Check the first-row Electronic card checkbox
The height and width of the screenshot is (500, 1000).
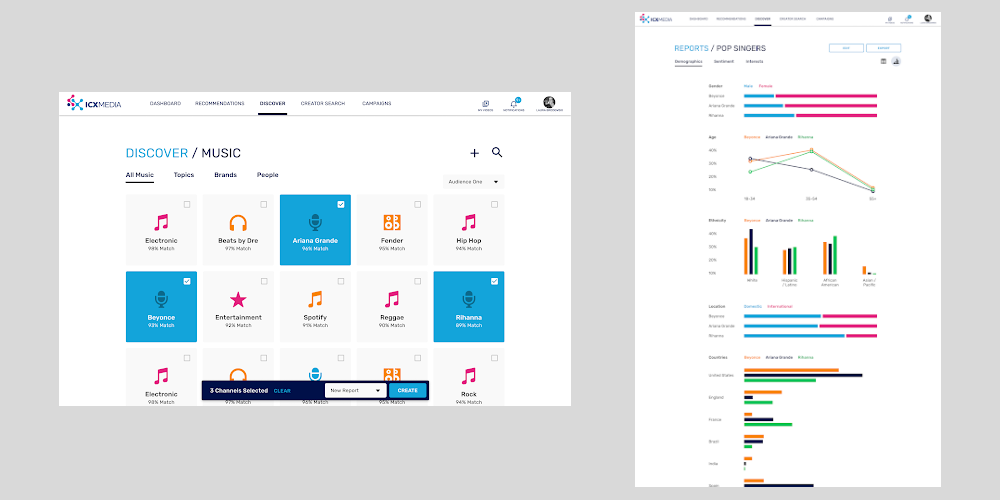pyautogui.click(x=187, y=205)
